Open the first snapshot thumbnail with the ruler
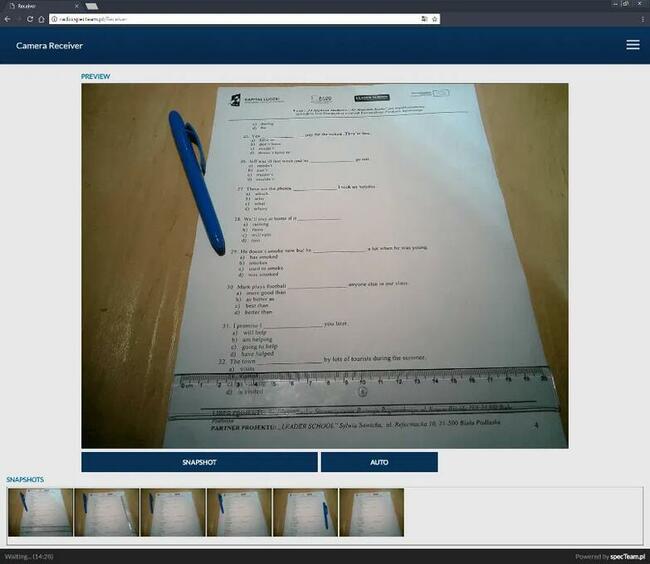 (41, 512)
